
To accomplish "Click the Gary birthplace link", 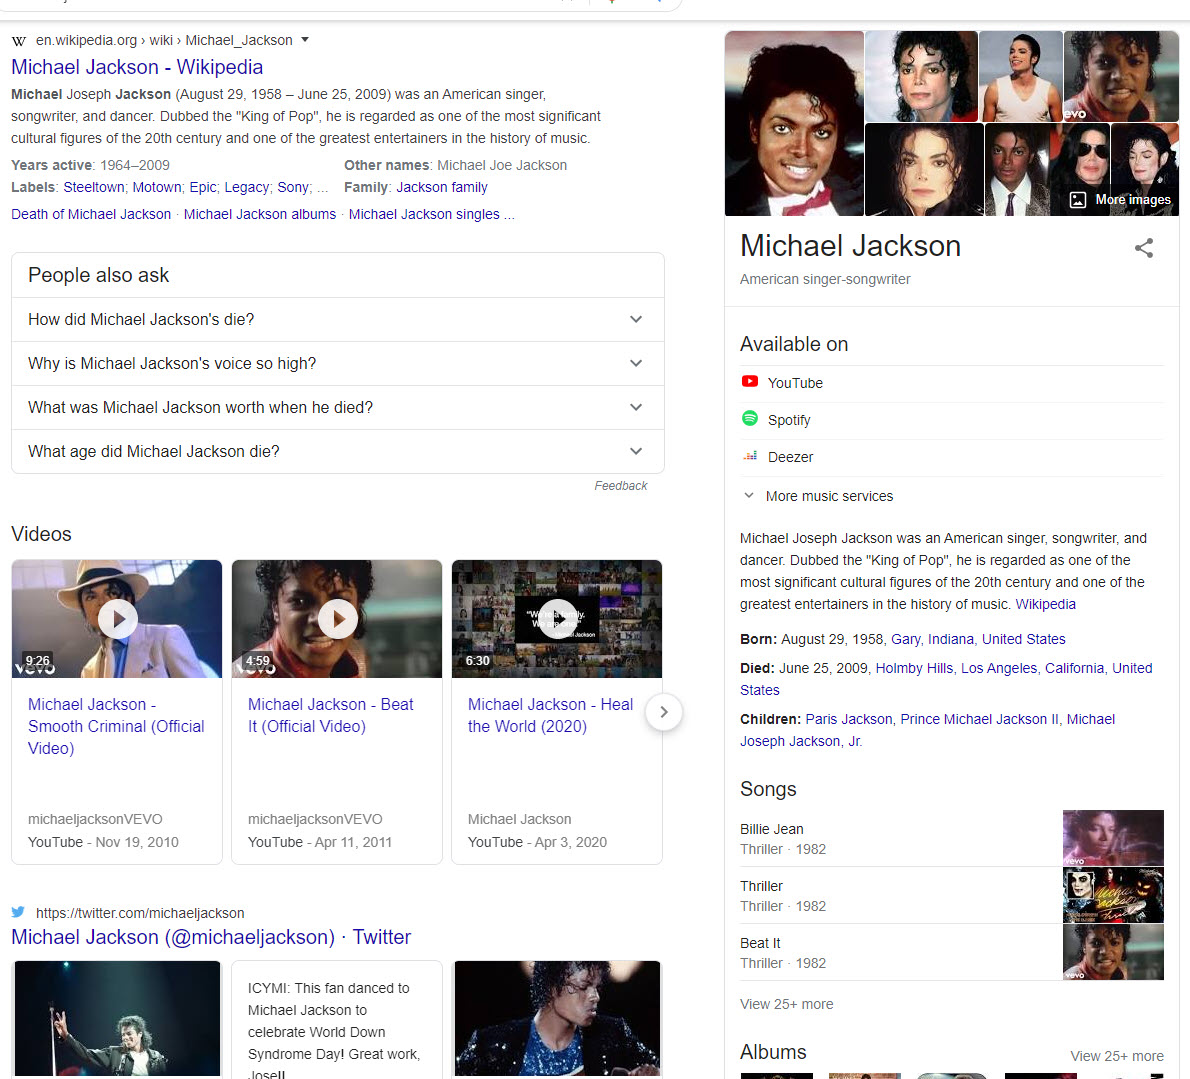I will click(905, 639).
